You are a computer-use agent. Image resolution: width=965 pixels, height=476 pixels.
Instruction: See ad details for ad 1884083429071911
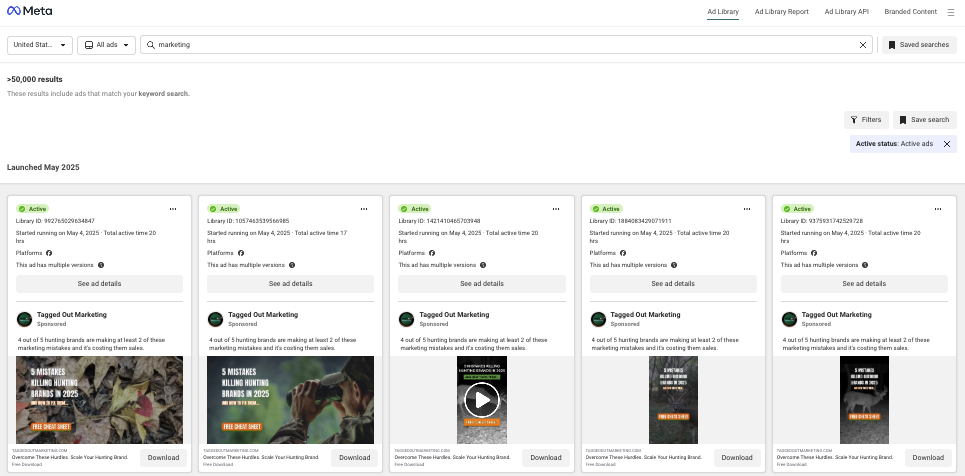pyautogui.click(x=673, y=284)
